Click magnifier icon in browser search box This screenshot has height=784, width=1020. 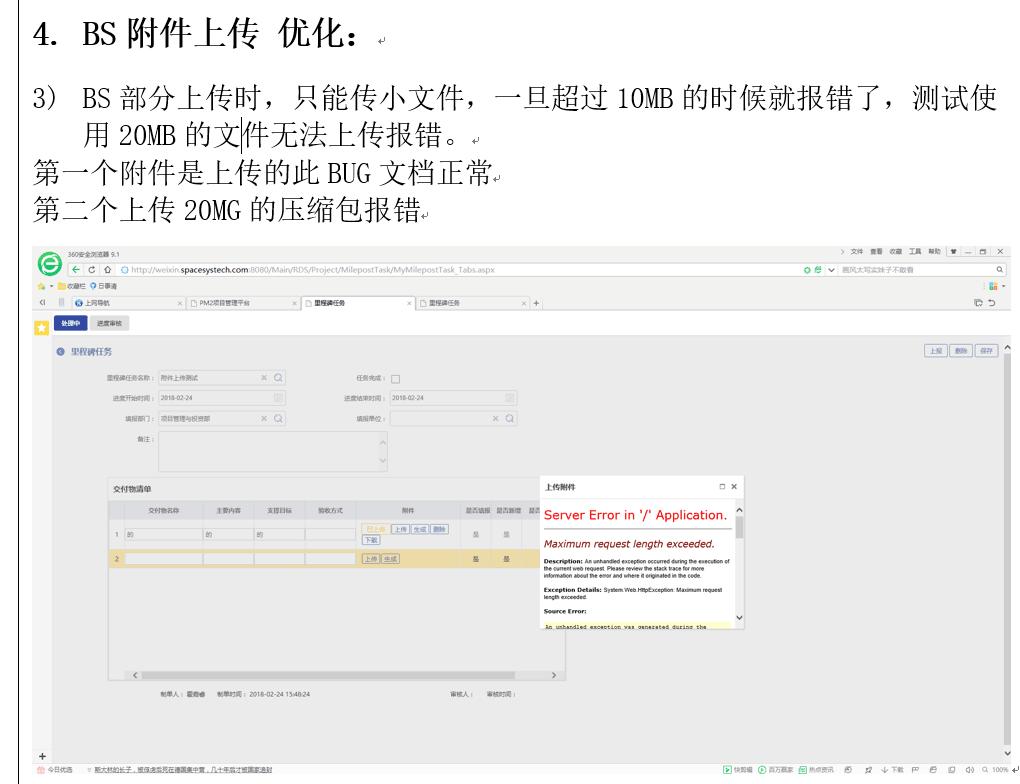[x=998, y=268]
